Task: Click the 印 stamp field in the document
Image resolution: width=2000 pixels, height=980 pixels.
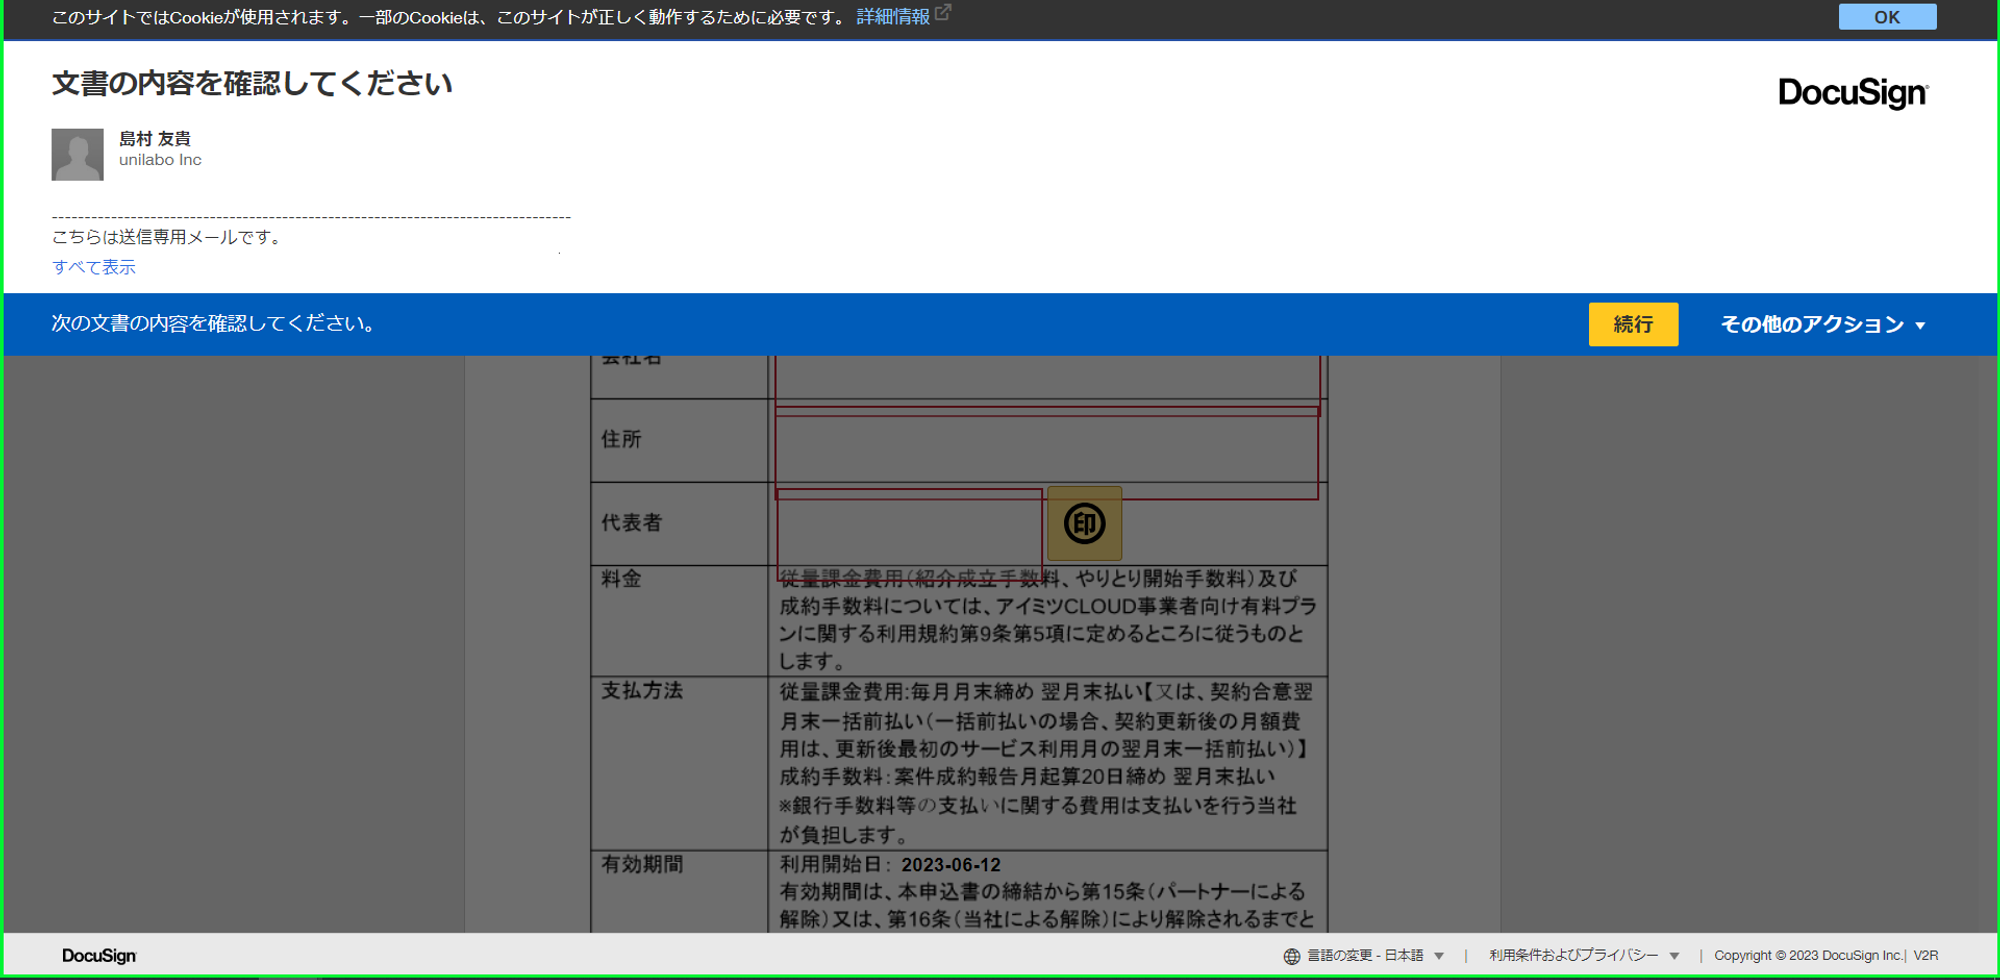Action: pos(1084,523)
